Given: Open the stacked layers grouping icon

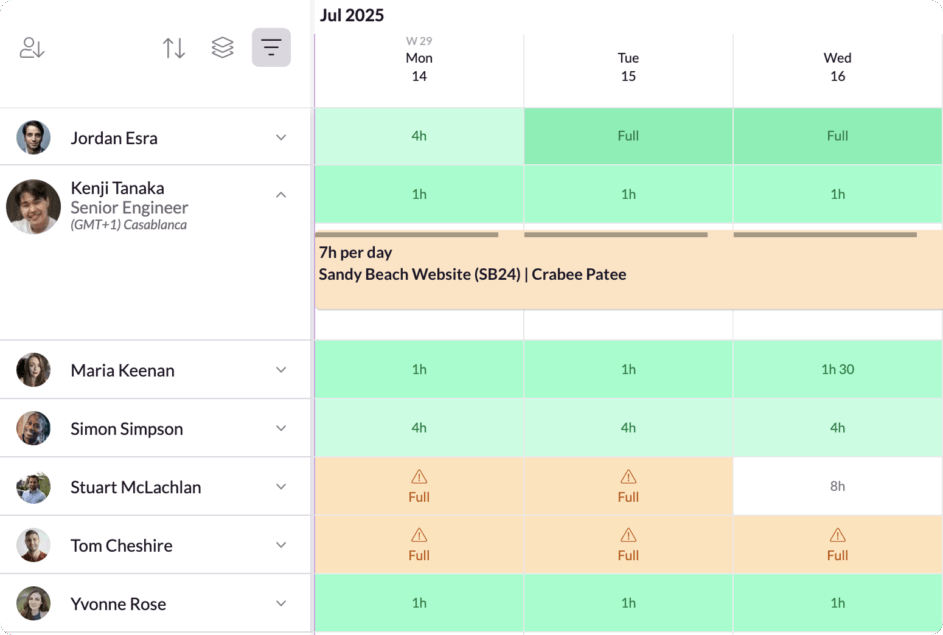Looking at the screenshot, I should coord(222,48).
